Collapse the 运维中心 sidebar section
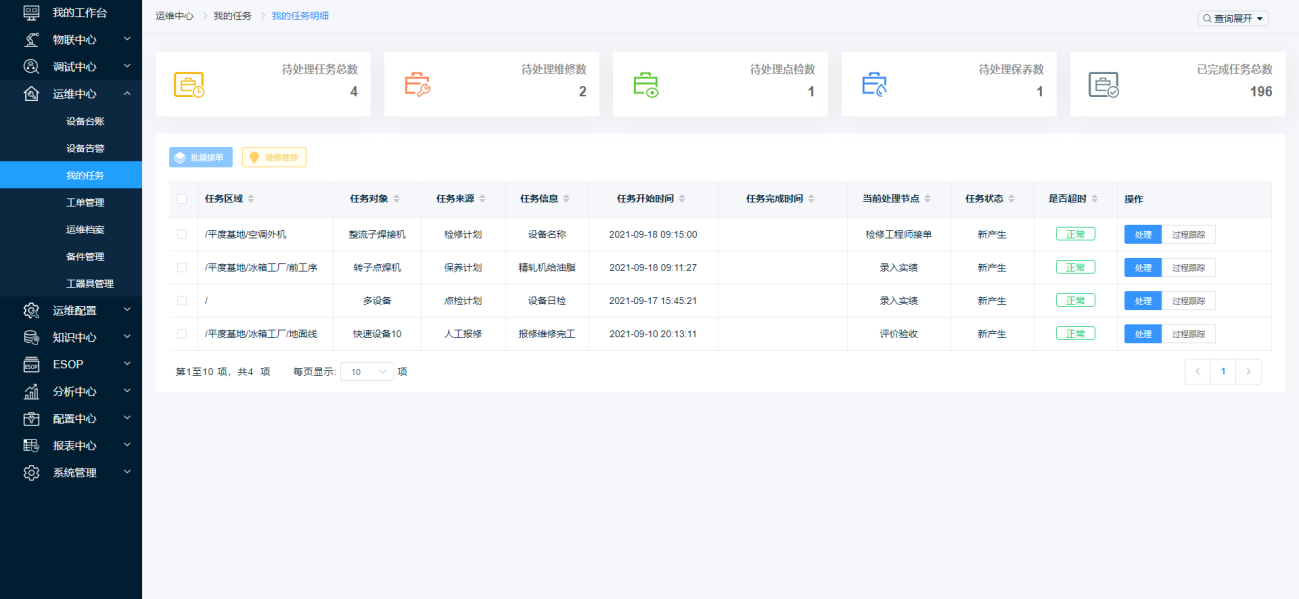Screen dimensions: 1299x599 127,93
